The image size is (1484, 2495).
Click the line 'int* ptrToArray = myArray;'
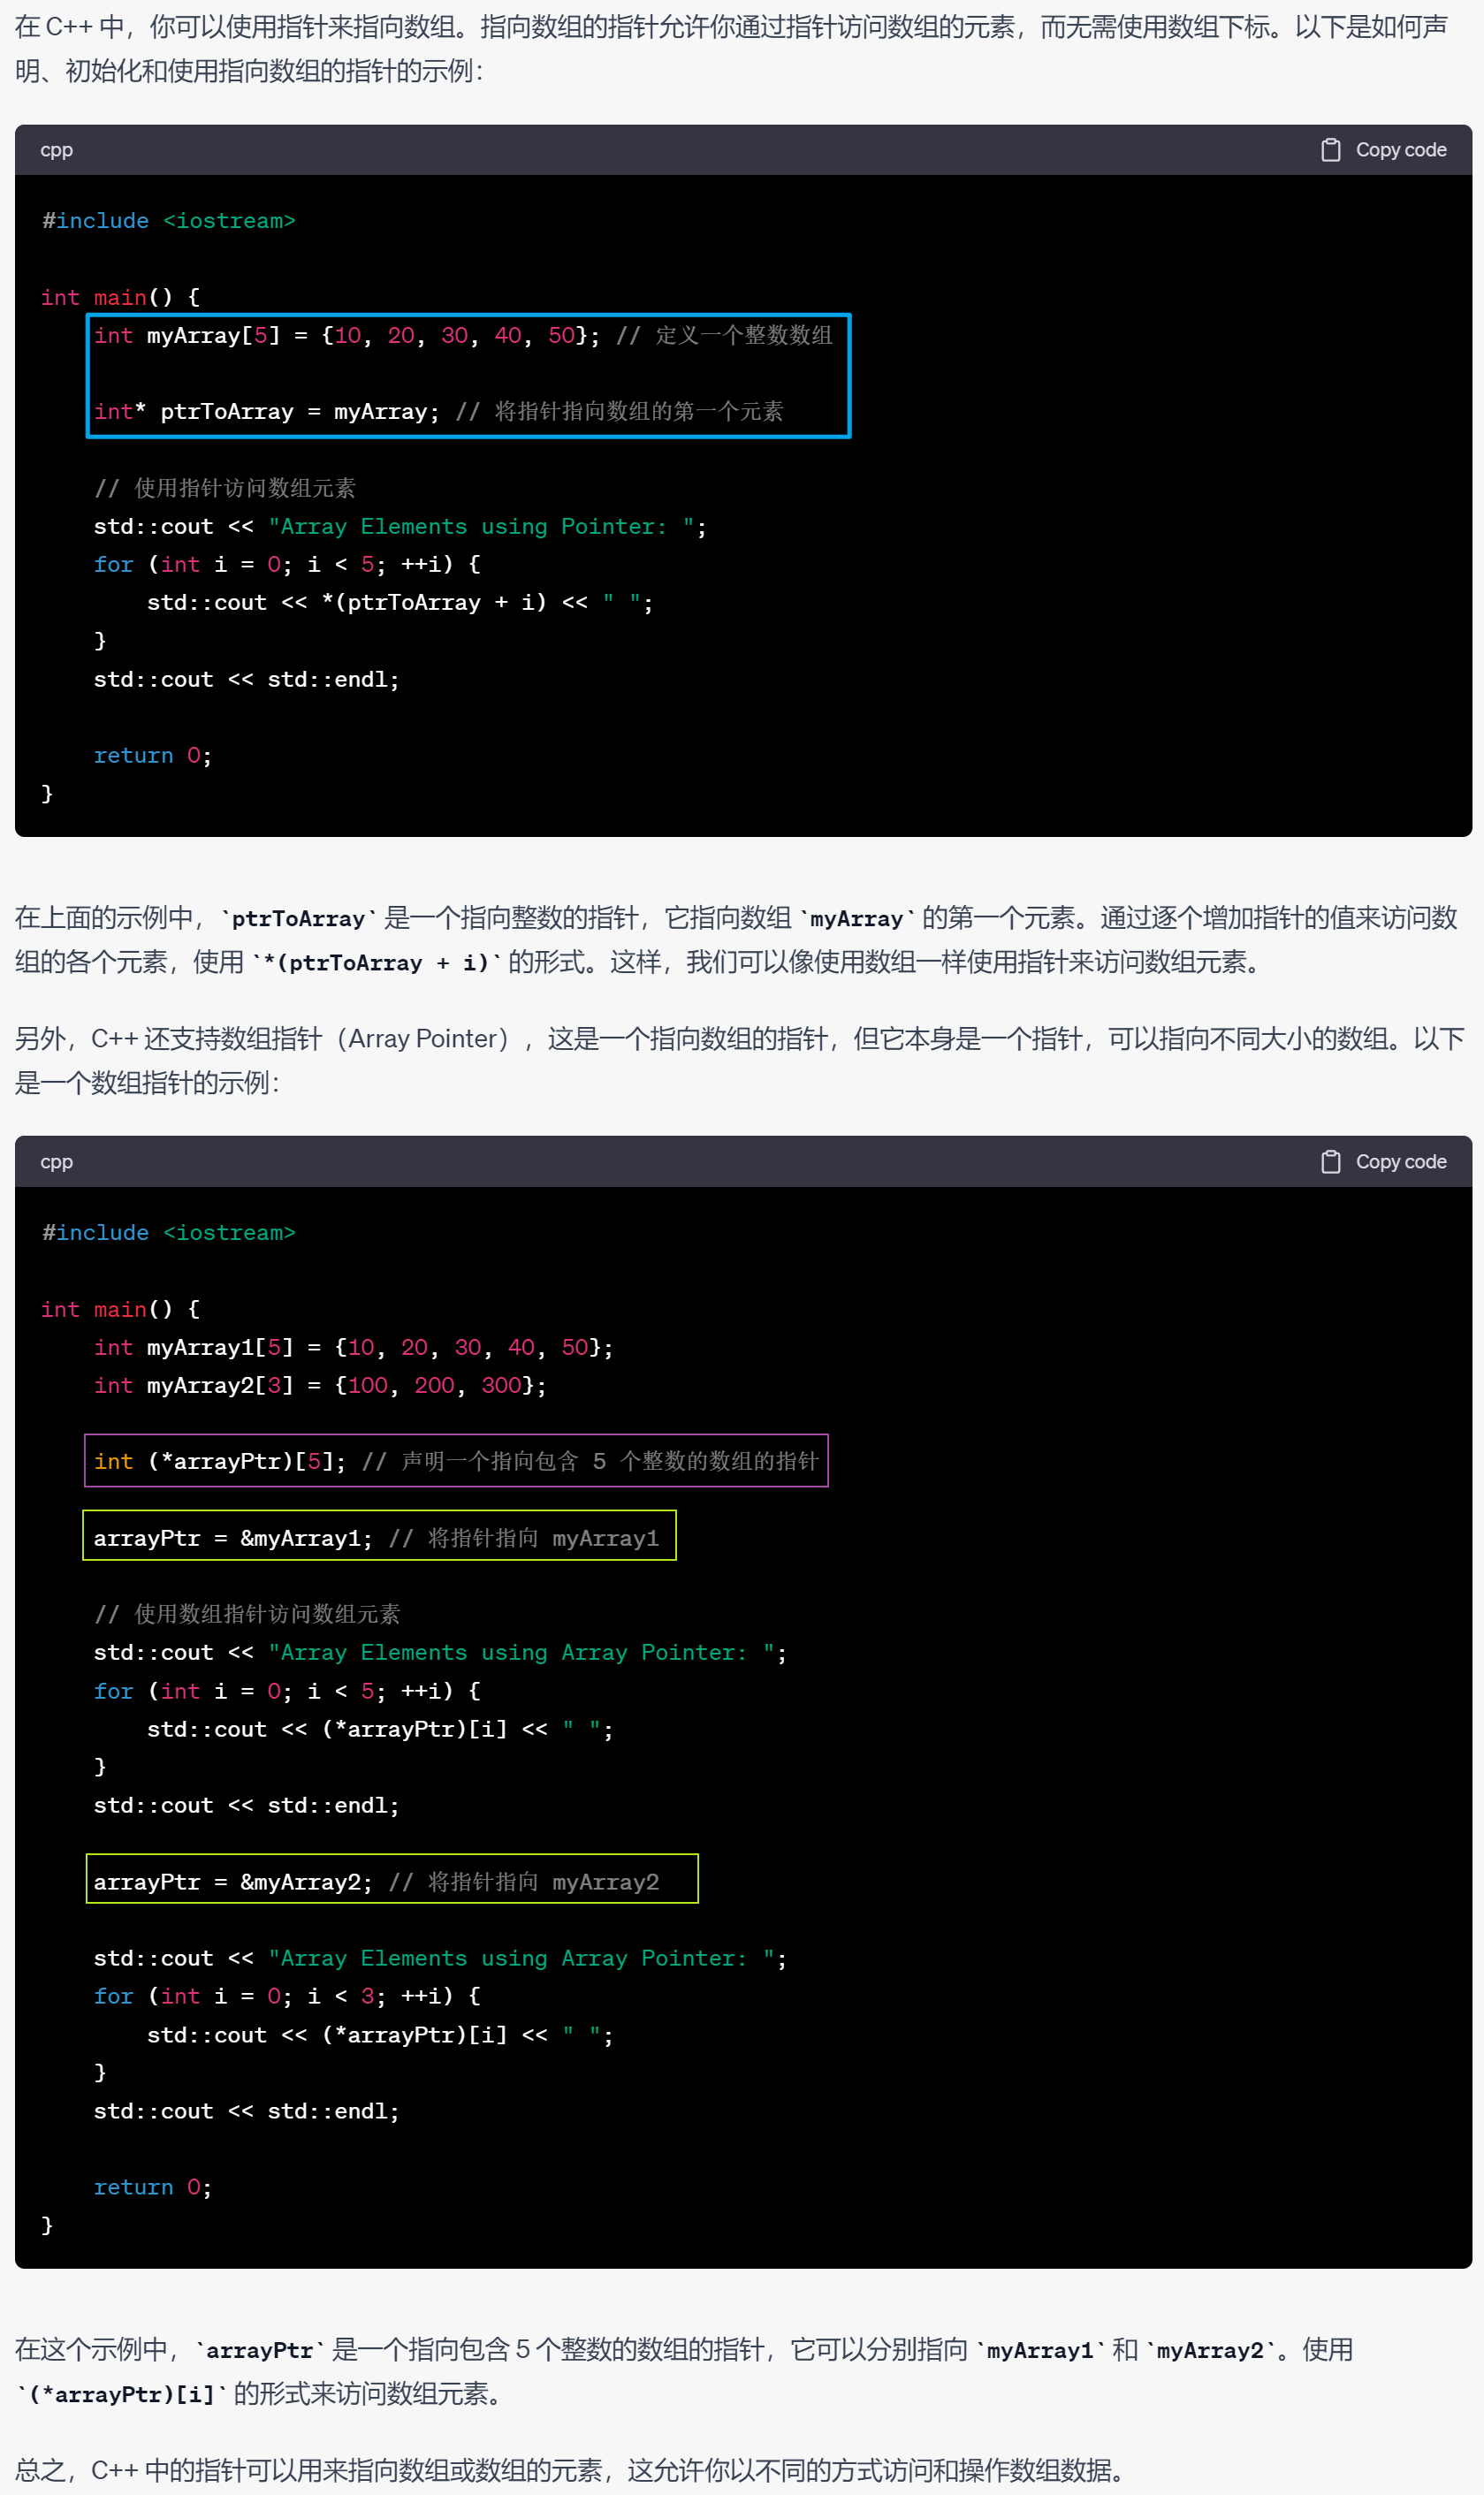pos(266,412)
